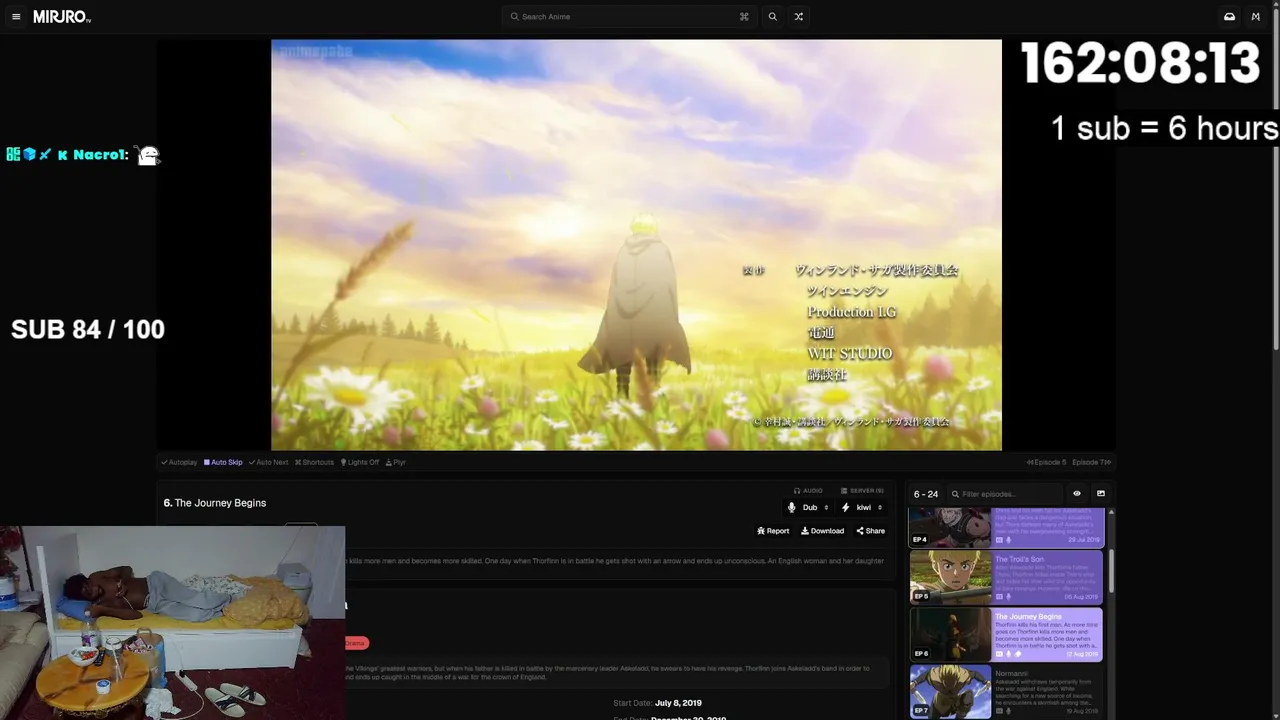Show the keyboard Shortcuts
The image size is (1280, 720).
tap(314, 462)
